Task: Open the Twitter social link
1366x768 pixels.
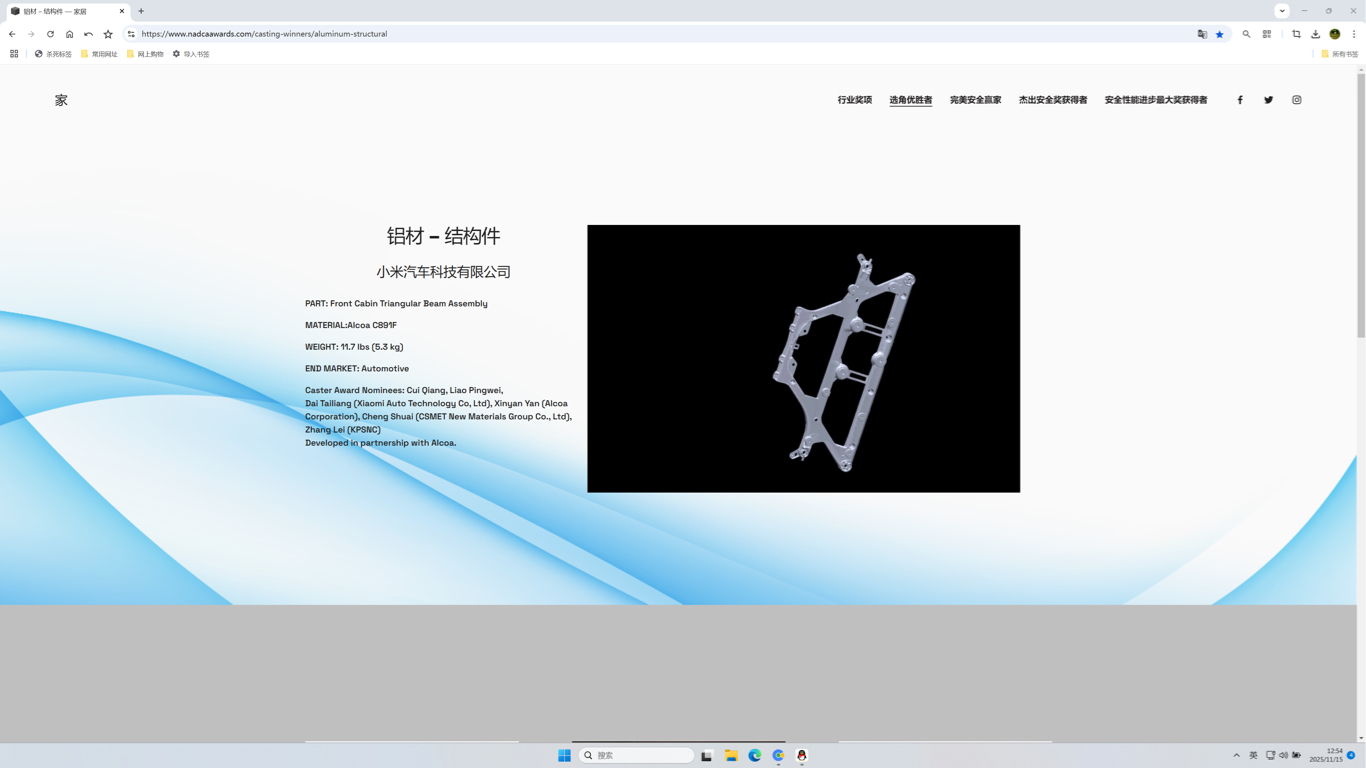Action: [1268, 100]
